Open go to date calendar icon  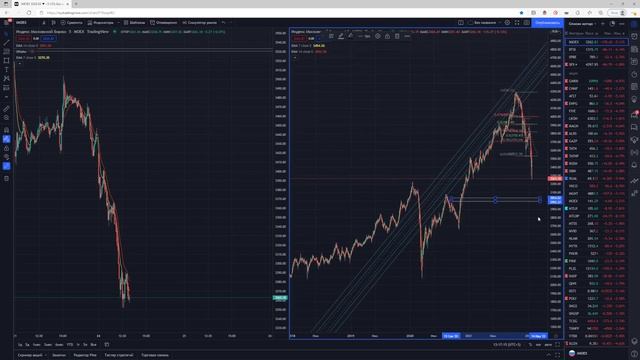107,345
